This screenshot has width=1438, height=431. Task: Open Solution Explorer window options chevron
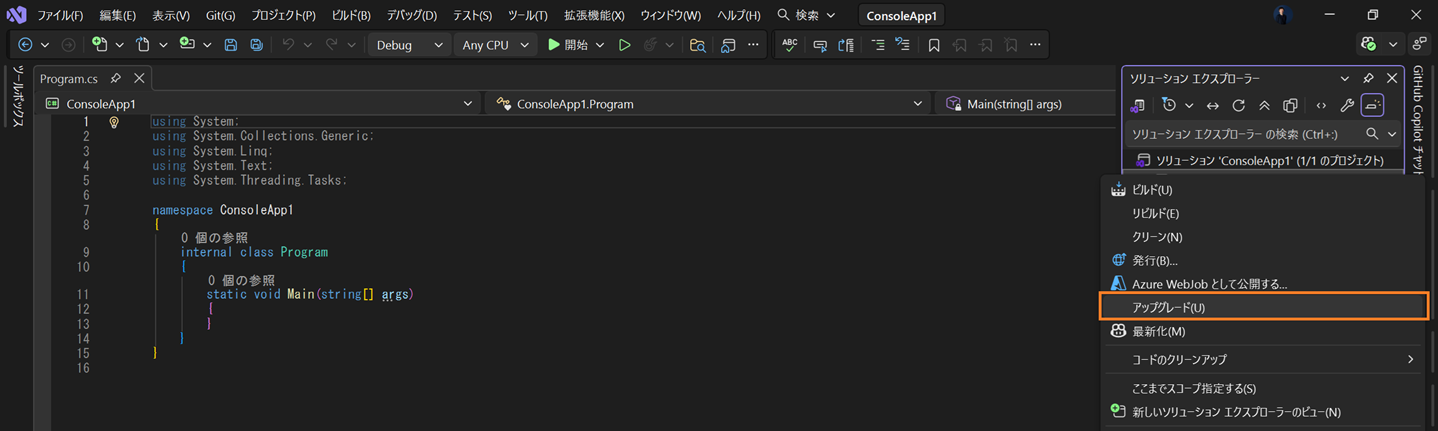1345,78
